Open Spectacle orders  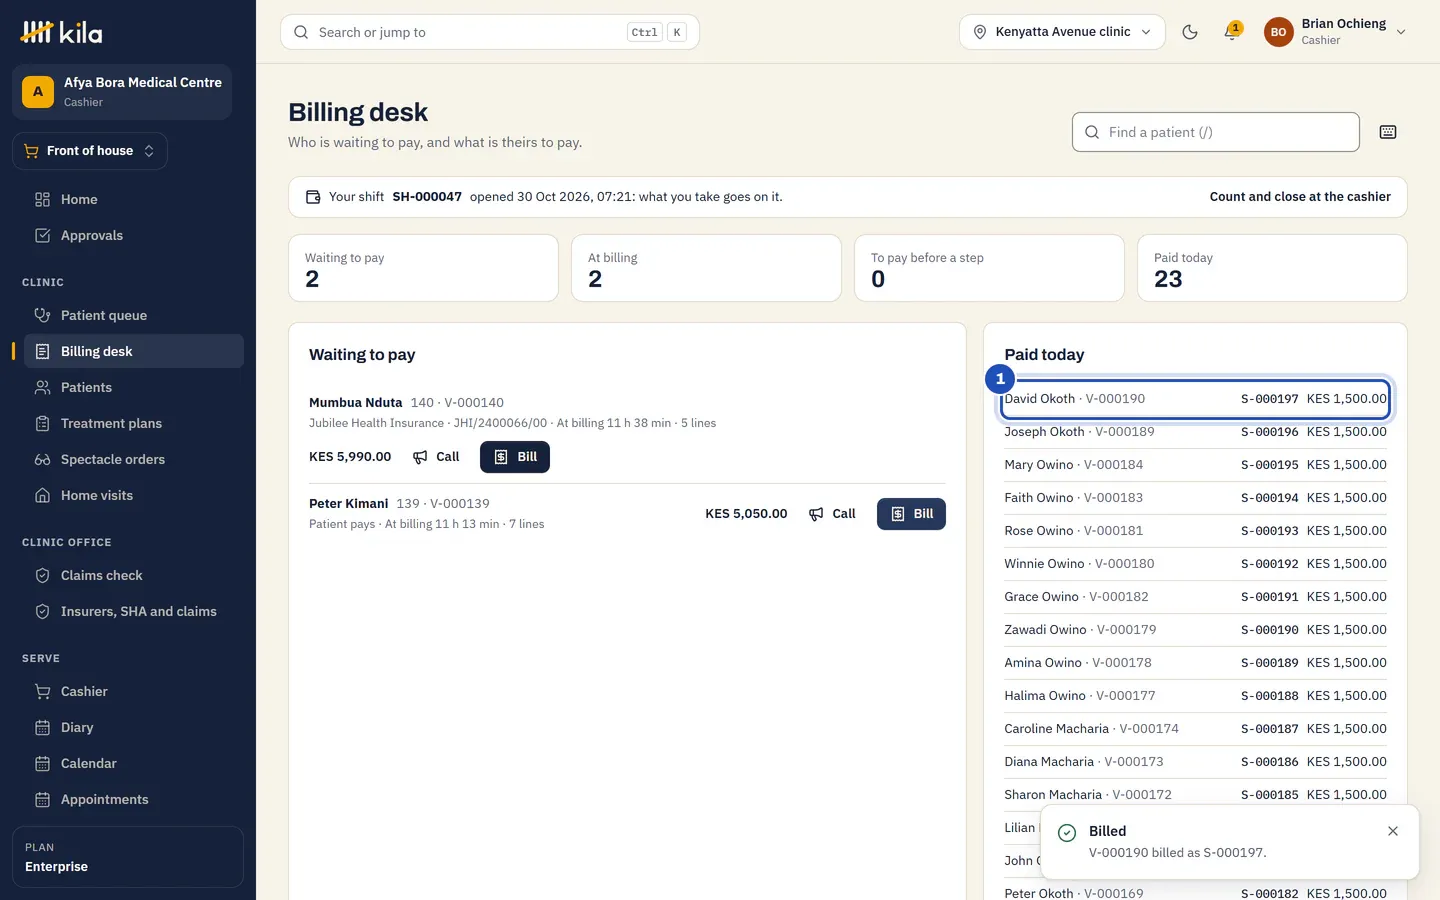point(133,459)
